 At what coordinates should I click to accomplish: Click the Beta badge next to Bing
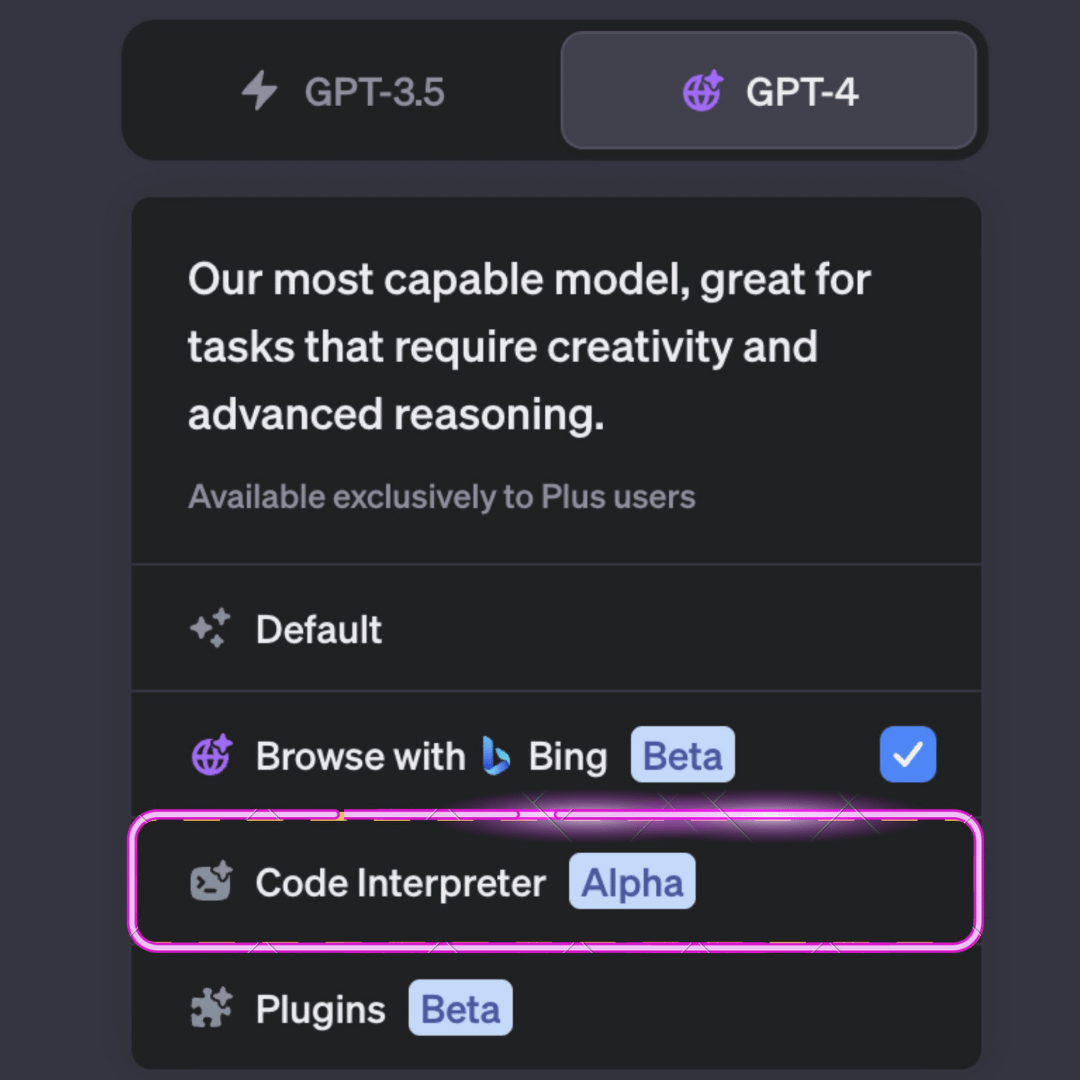(x=682, y=756)
